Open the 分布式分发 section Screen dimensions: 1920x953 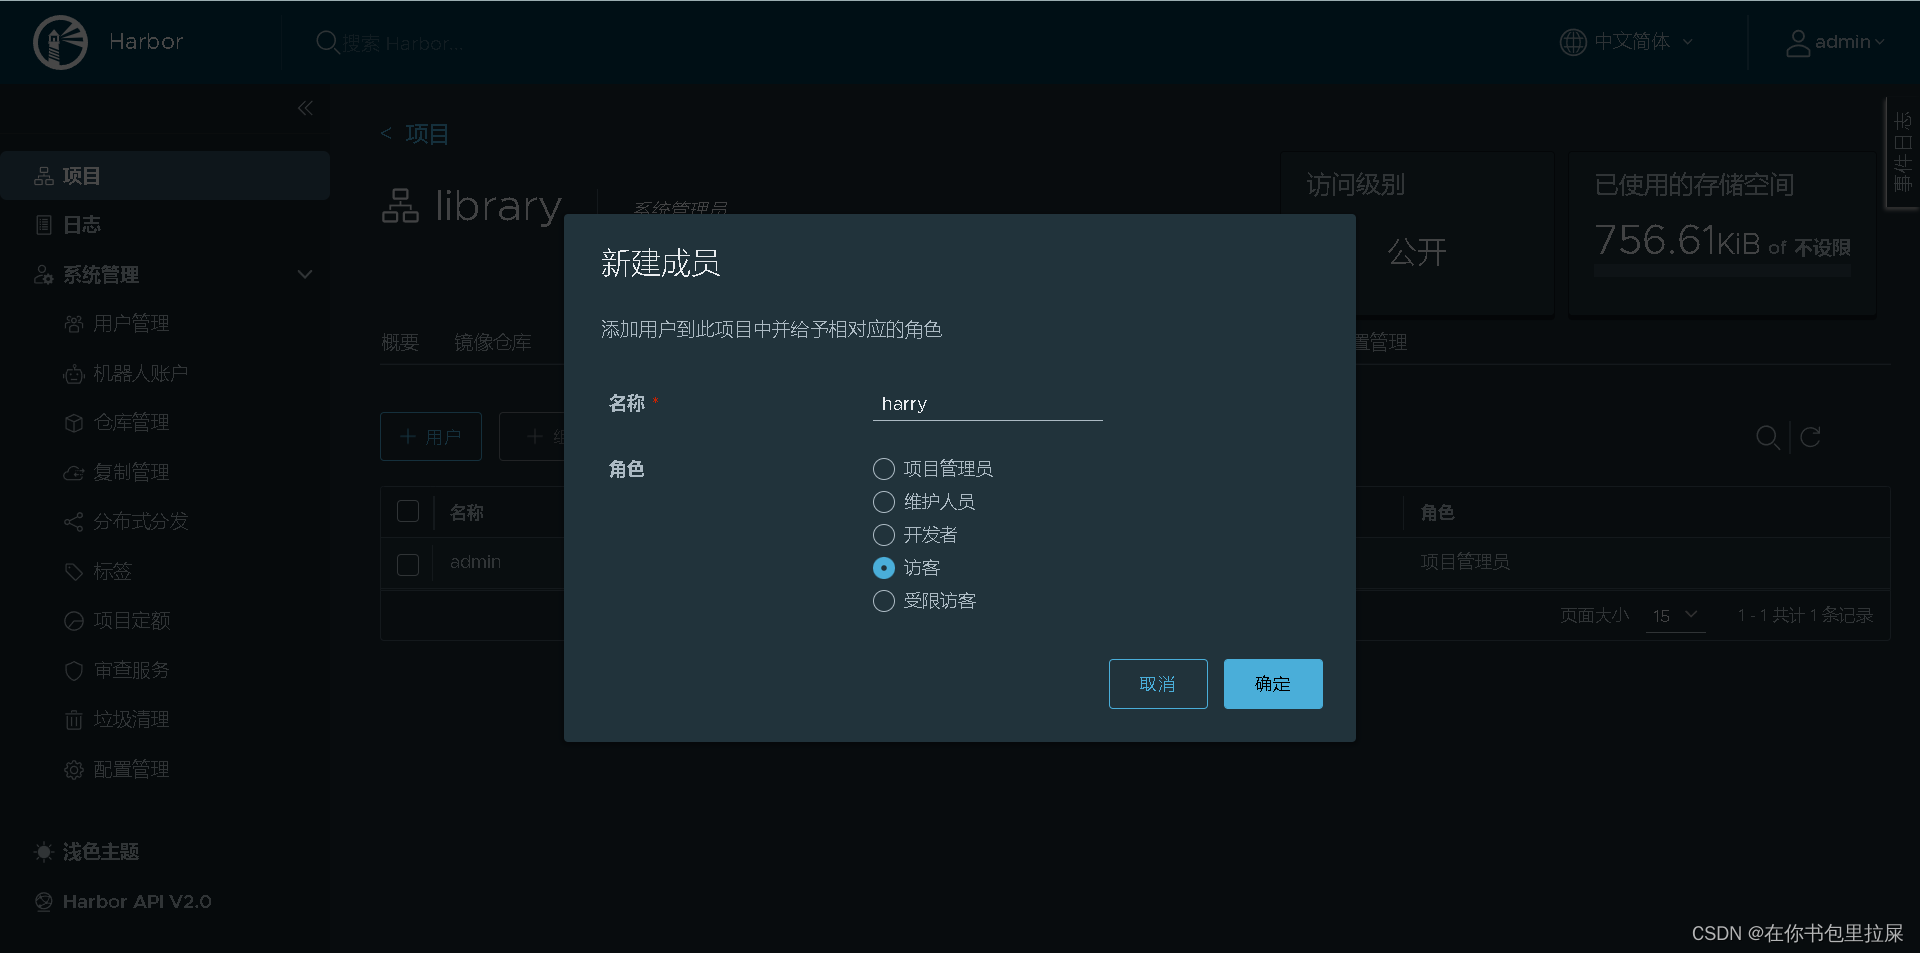140,521
